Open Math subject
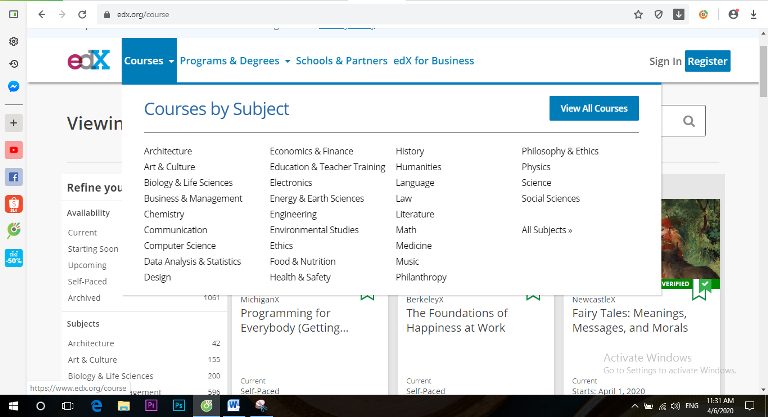This screenshot has height=417, width=768. (406, 230)
